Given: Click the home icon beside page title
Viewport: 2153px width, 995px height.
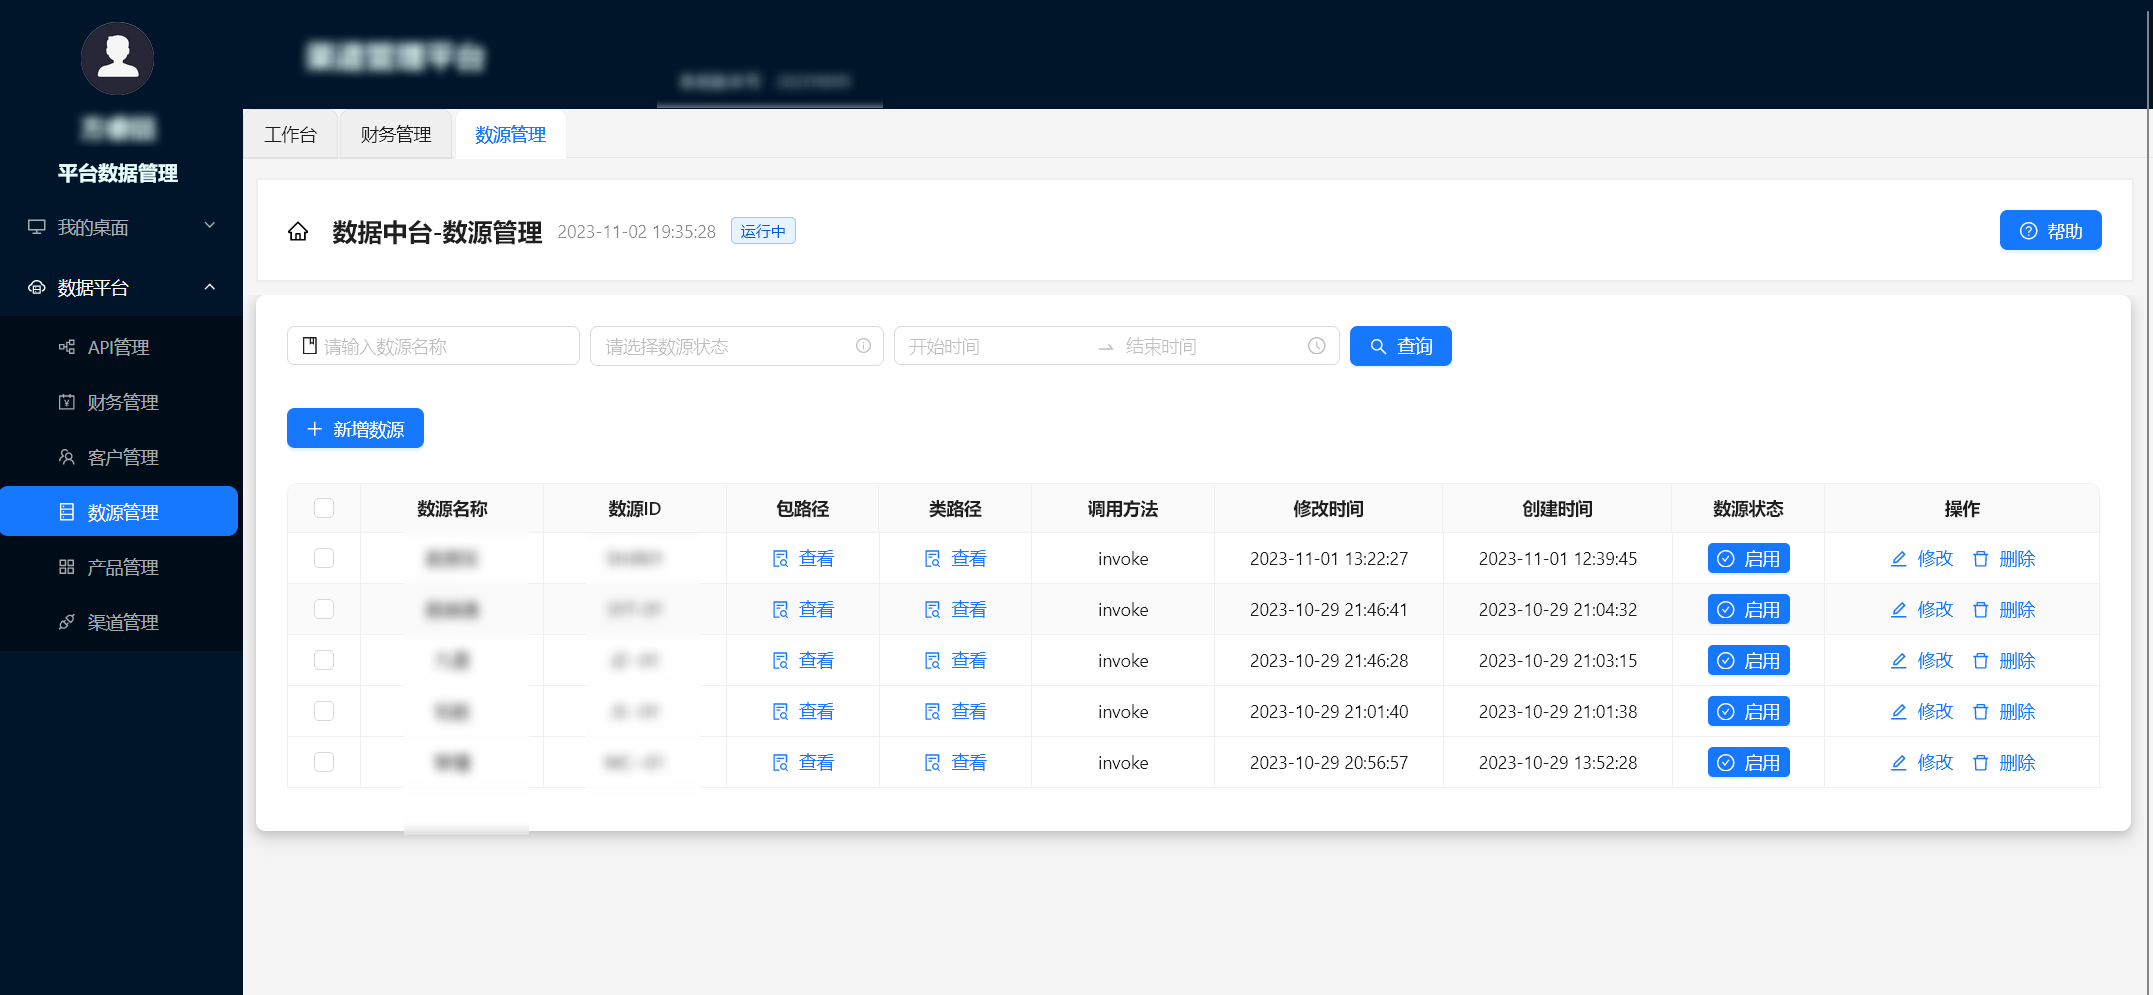Looking at the screenshot, I should (298, 232).
